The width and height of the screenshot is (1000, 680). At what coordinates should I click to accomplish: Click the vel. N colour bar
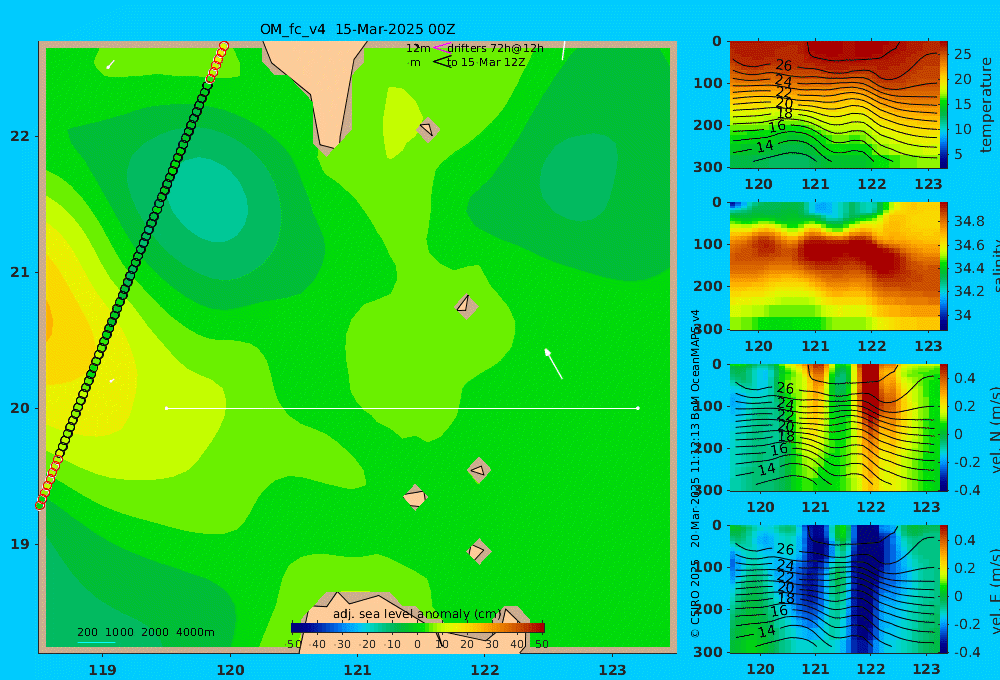tap(943, 427)
